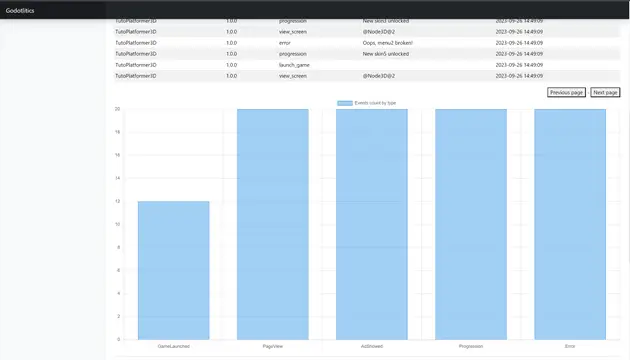Screen dimensions: 630x360
Task: Select the launch_game event row
Action: [367, 65]
